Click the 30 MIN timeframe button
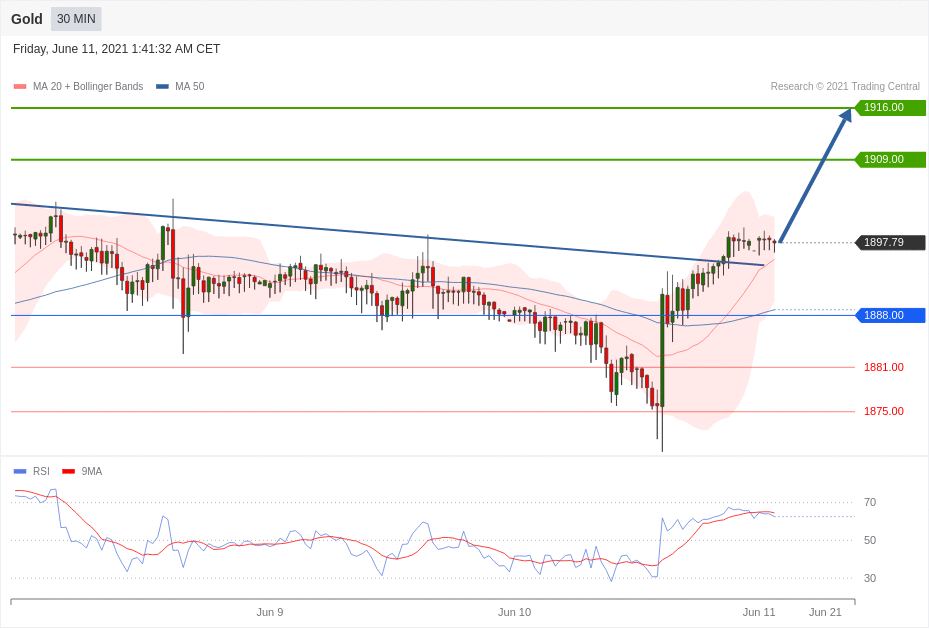The width and height of the screenshot is (929, 629). coord(76,19)
